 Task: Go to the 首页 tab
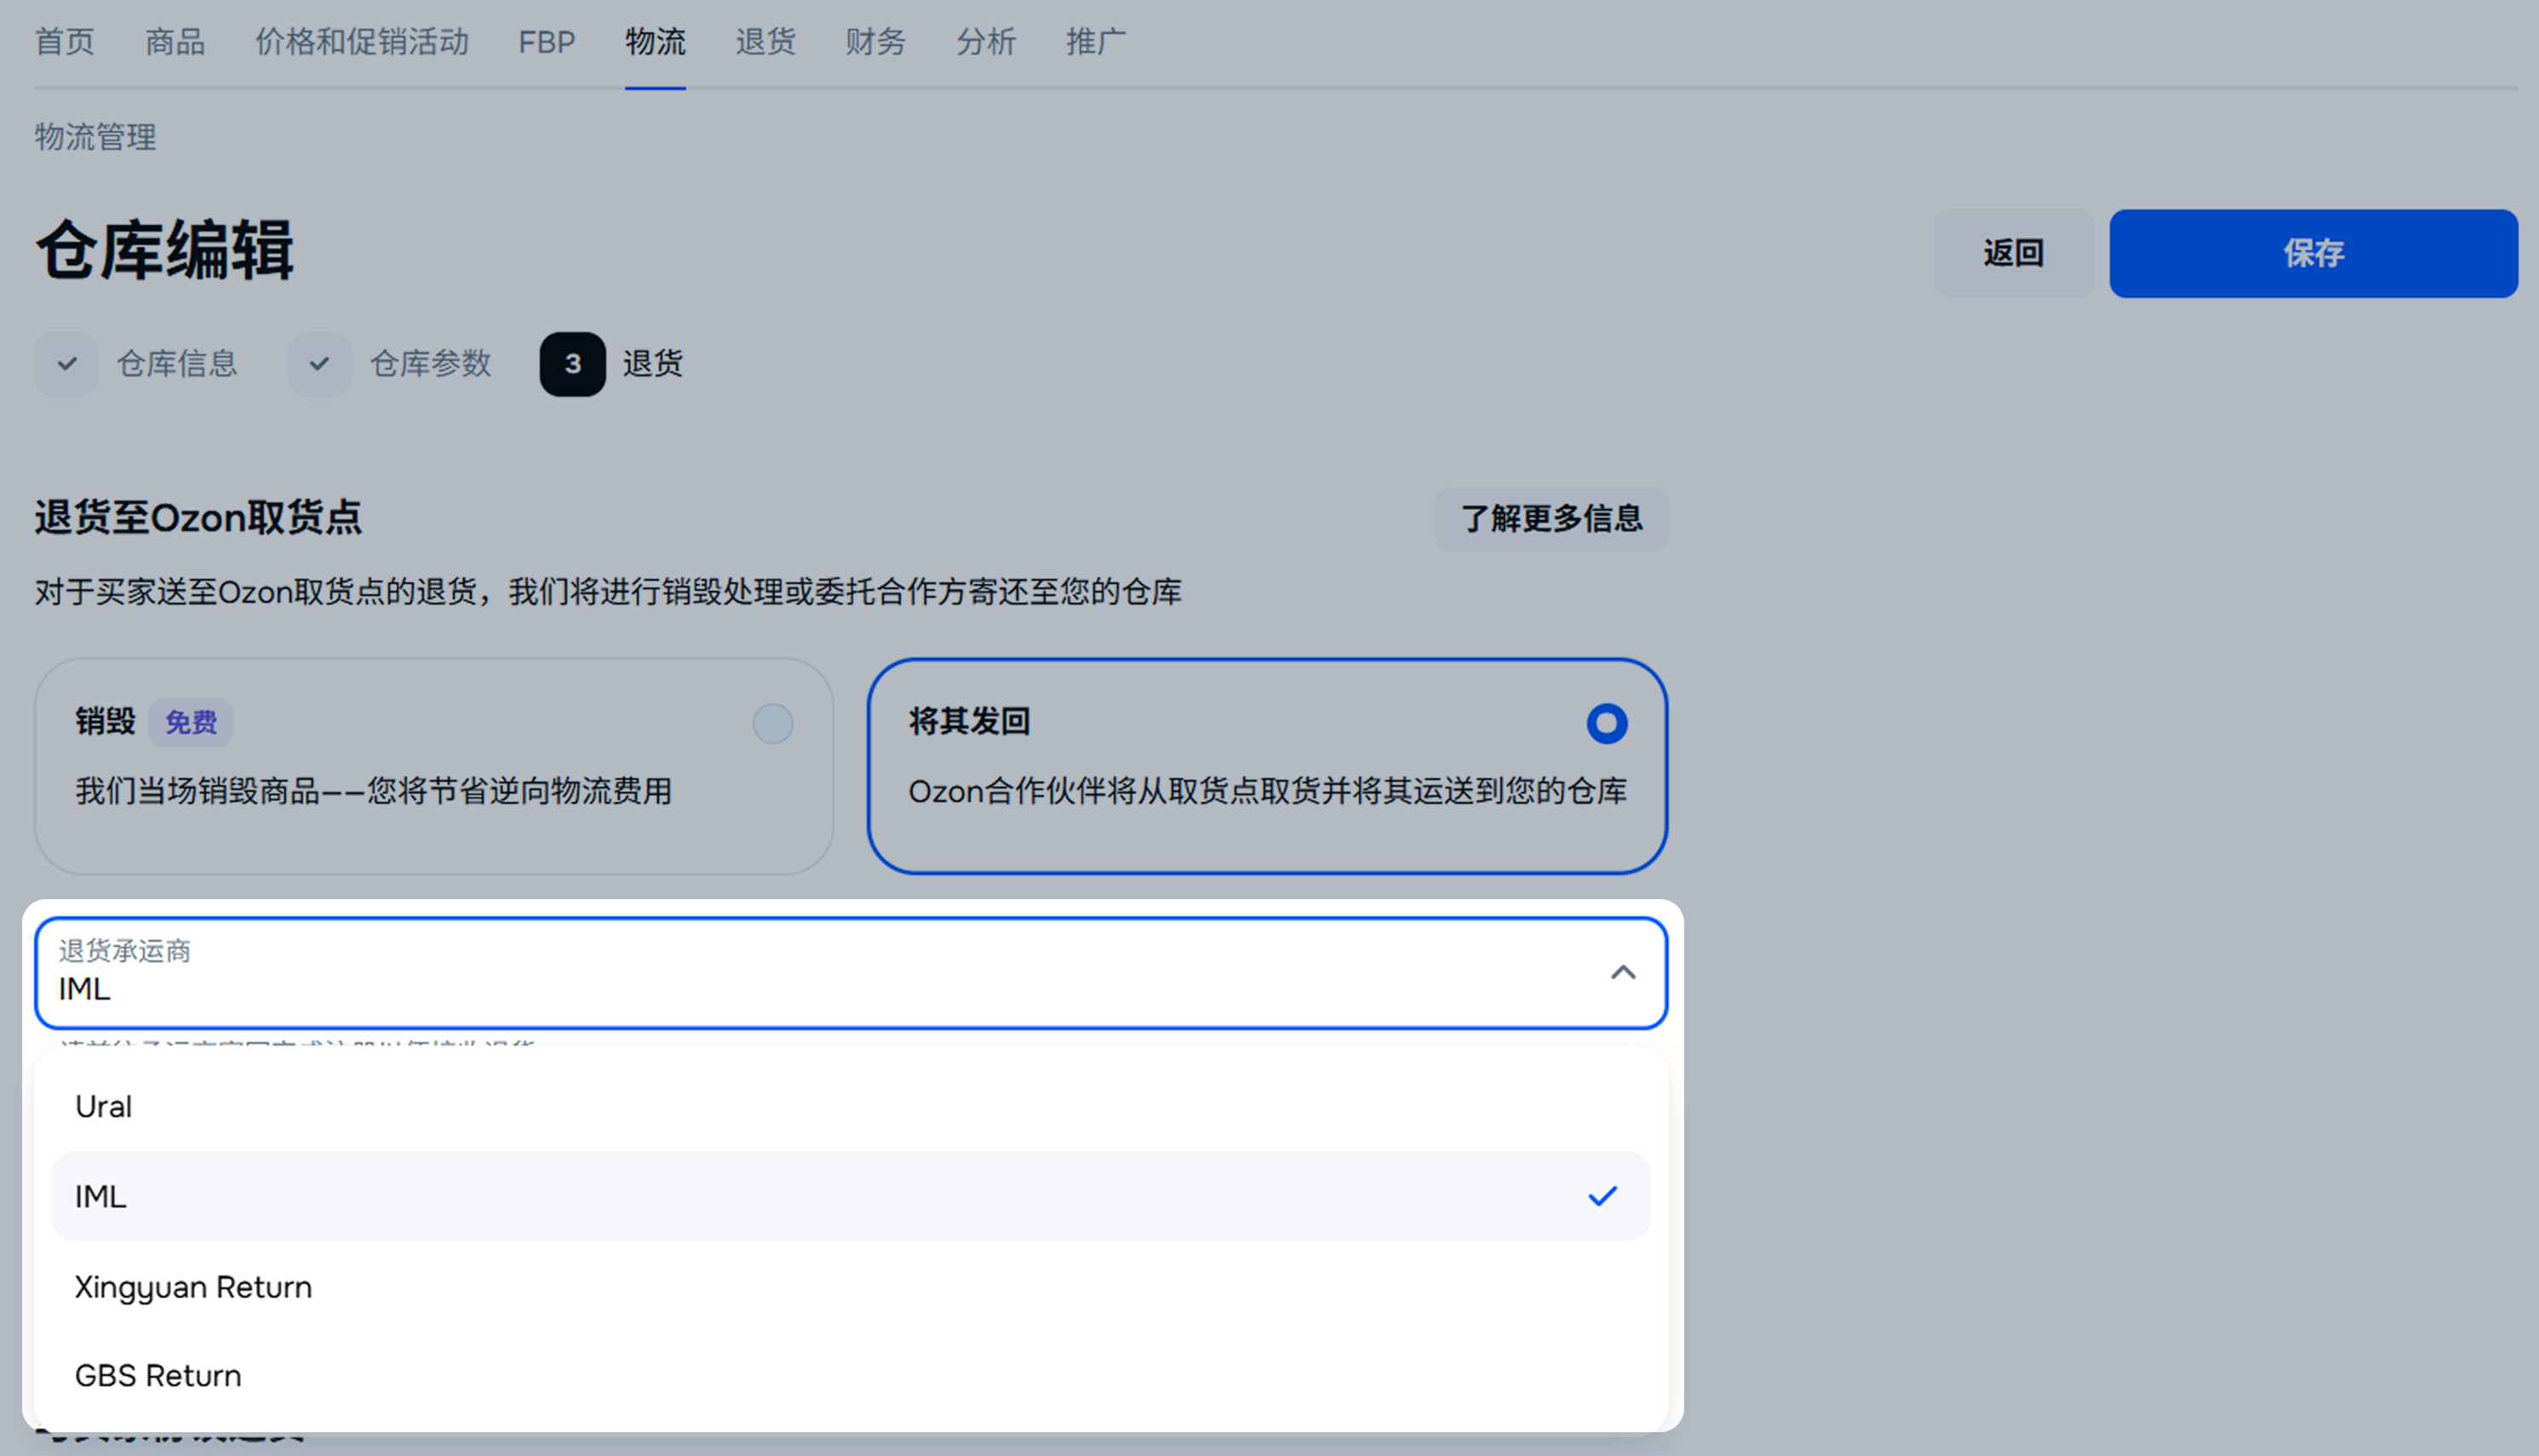(65, 42)
